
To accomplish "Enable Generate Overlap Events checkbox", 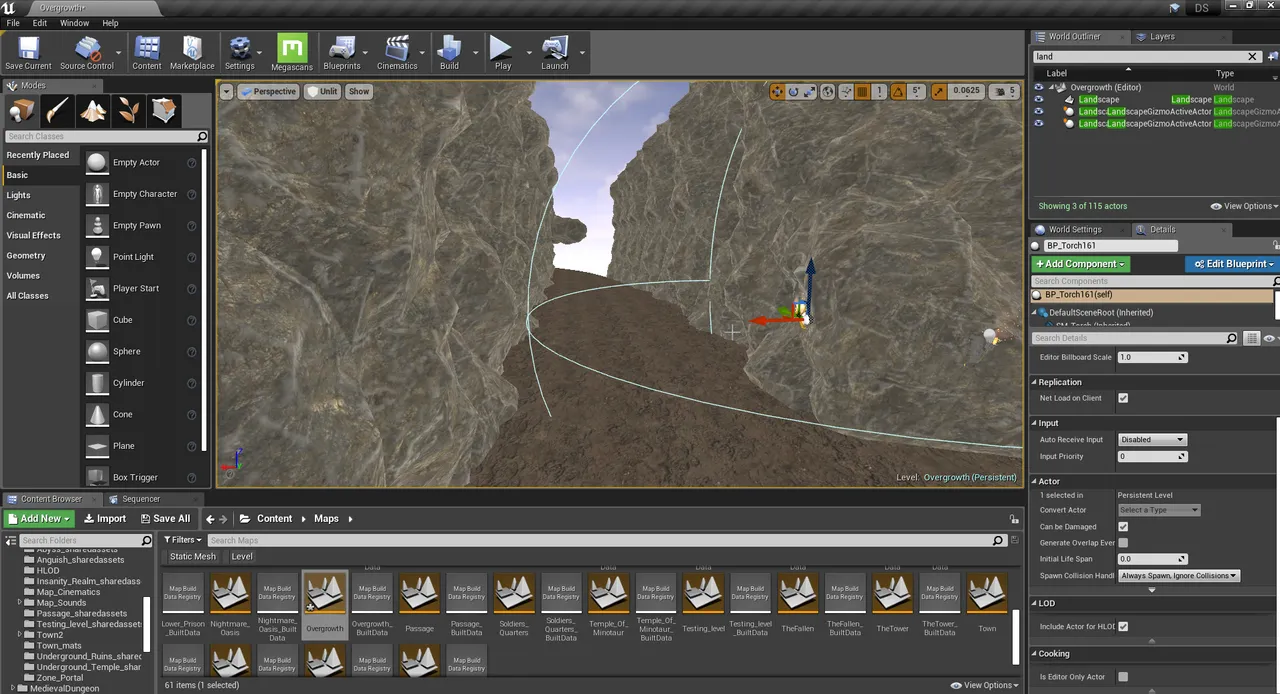I will 1123,543.
